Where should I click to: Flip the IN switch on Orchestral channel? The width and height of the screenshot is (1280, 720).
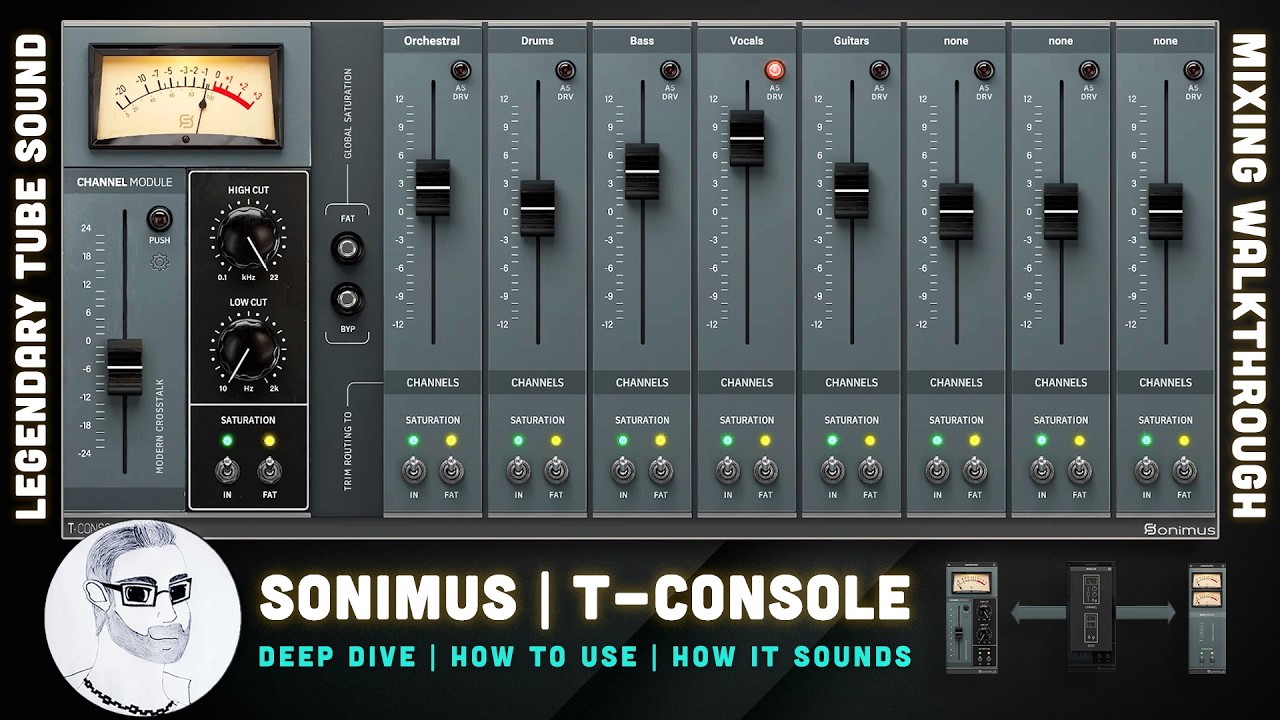pos(413,469)
